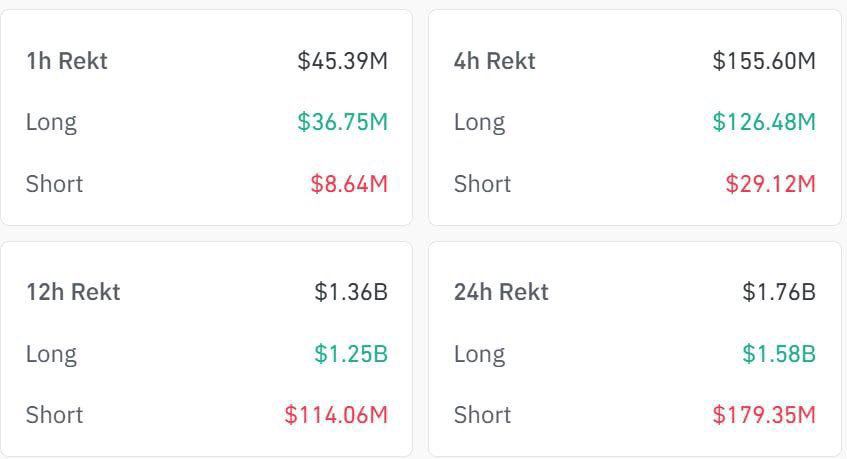Select the $1.36B 12h total value
This screenshot has width=847, height=459.
(351, 292)
